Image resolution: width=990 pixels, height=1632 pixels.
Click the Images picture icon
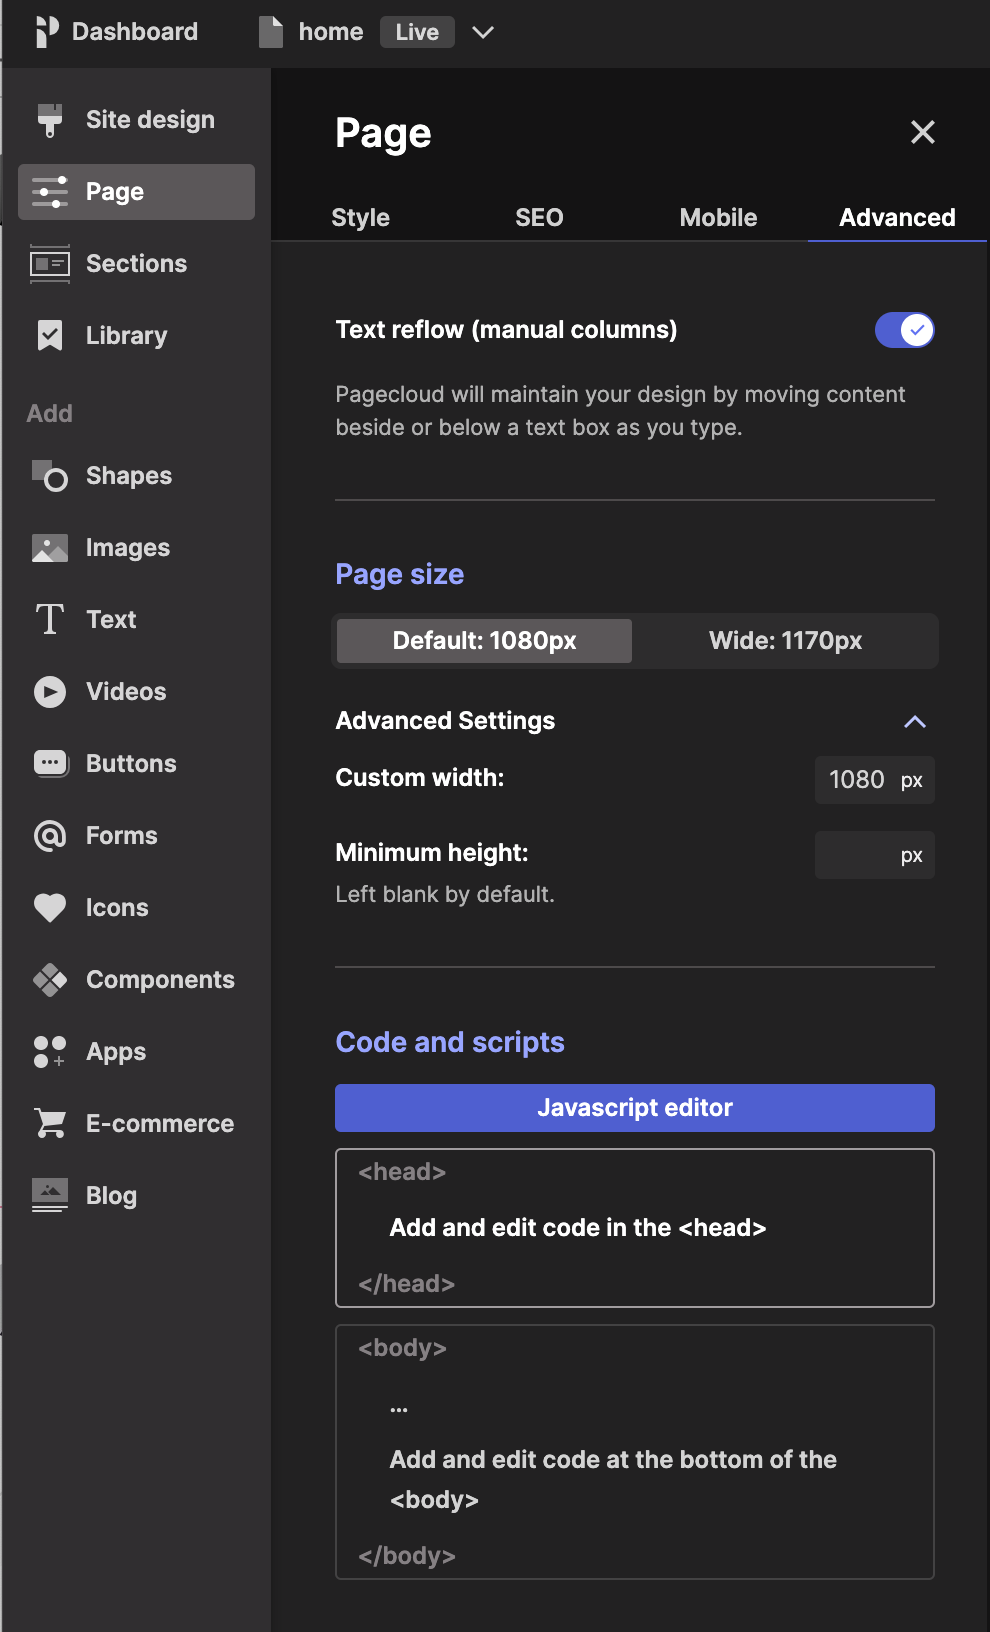pyautogui.click(x=49, y=548)
